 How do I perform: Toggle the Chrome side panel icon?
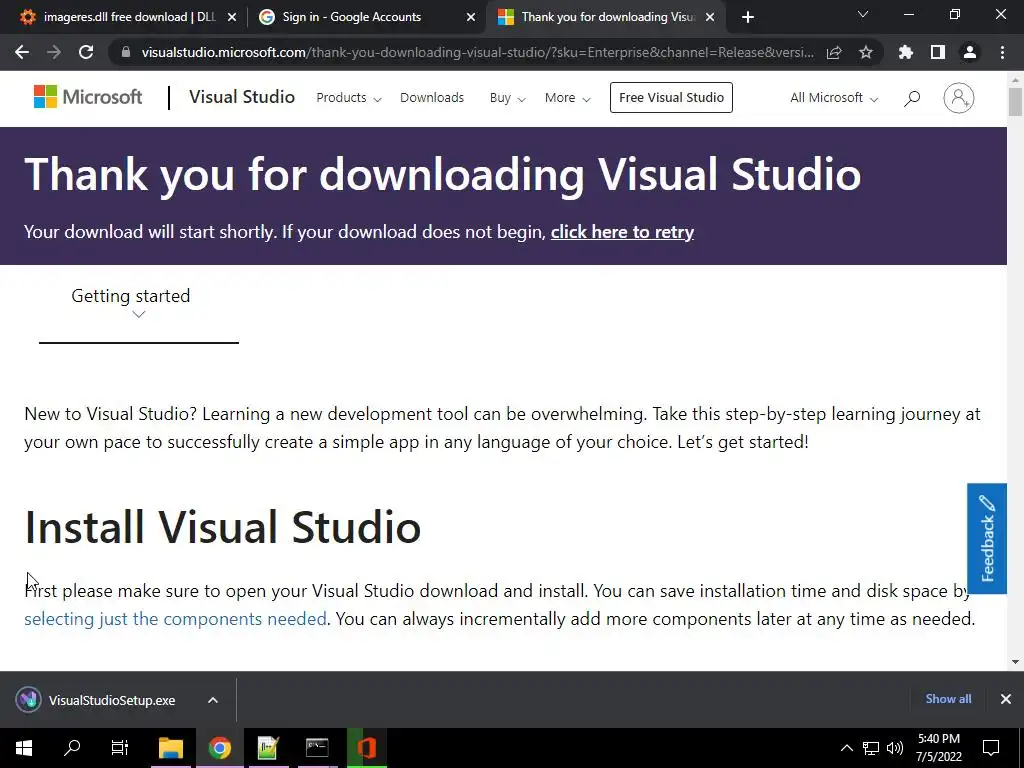[938, 52]
